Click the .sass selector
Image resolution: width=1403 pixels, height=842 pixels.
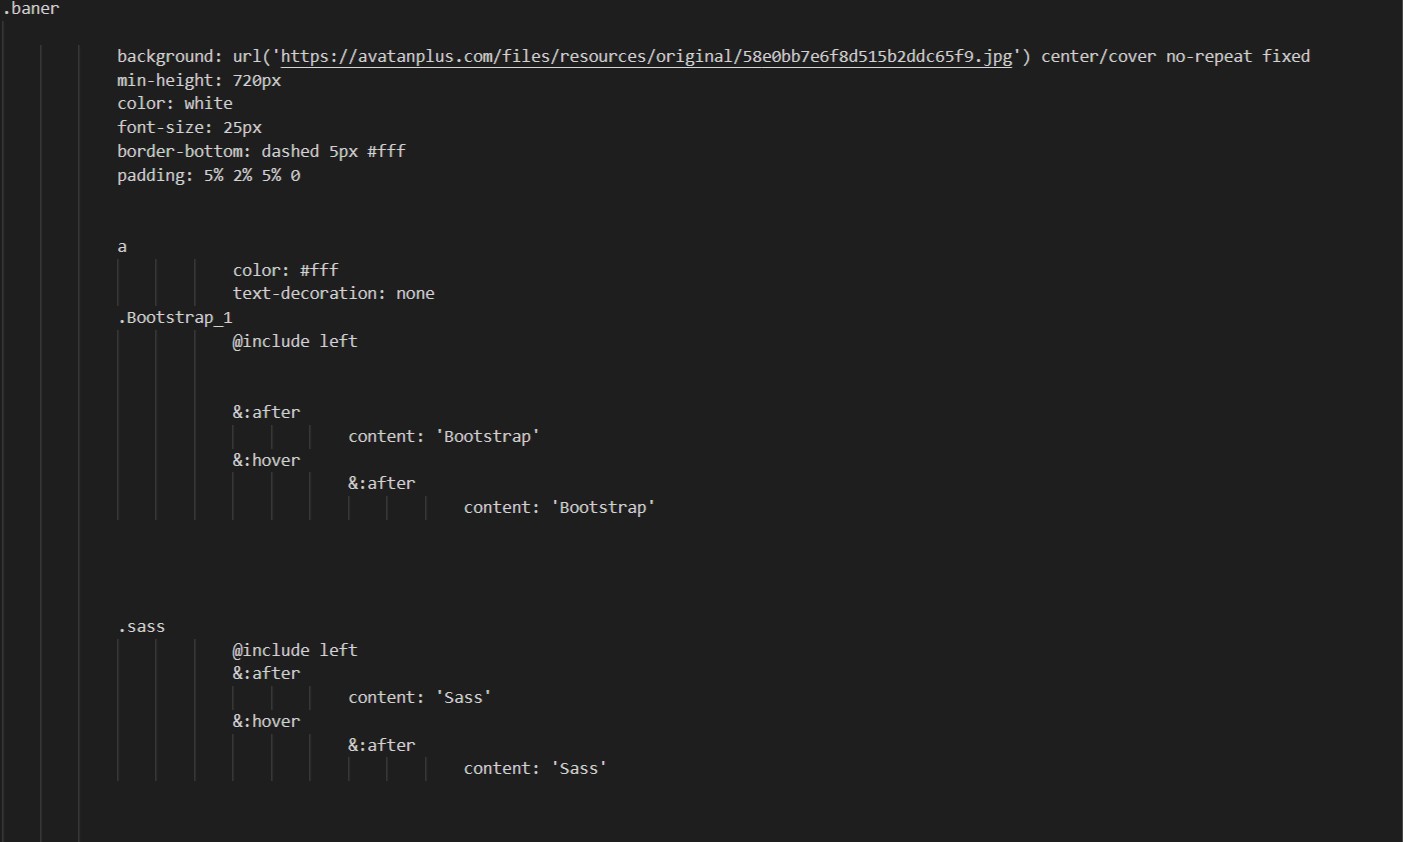[141, 627]
